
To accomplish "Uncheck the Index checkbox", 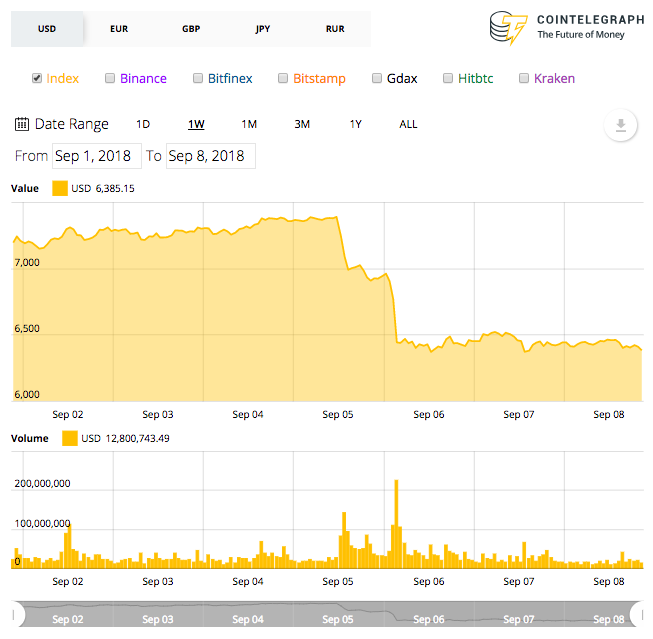I will click(37, 78).
